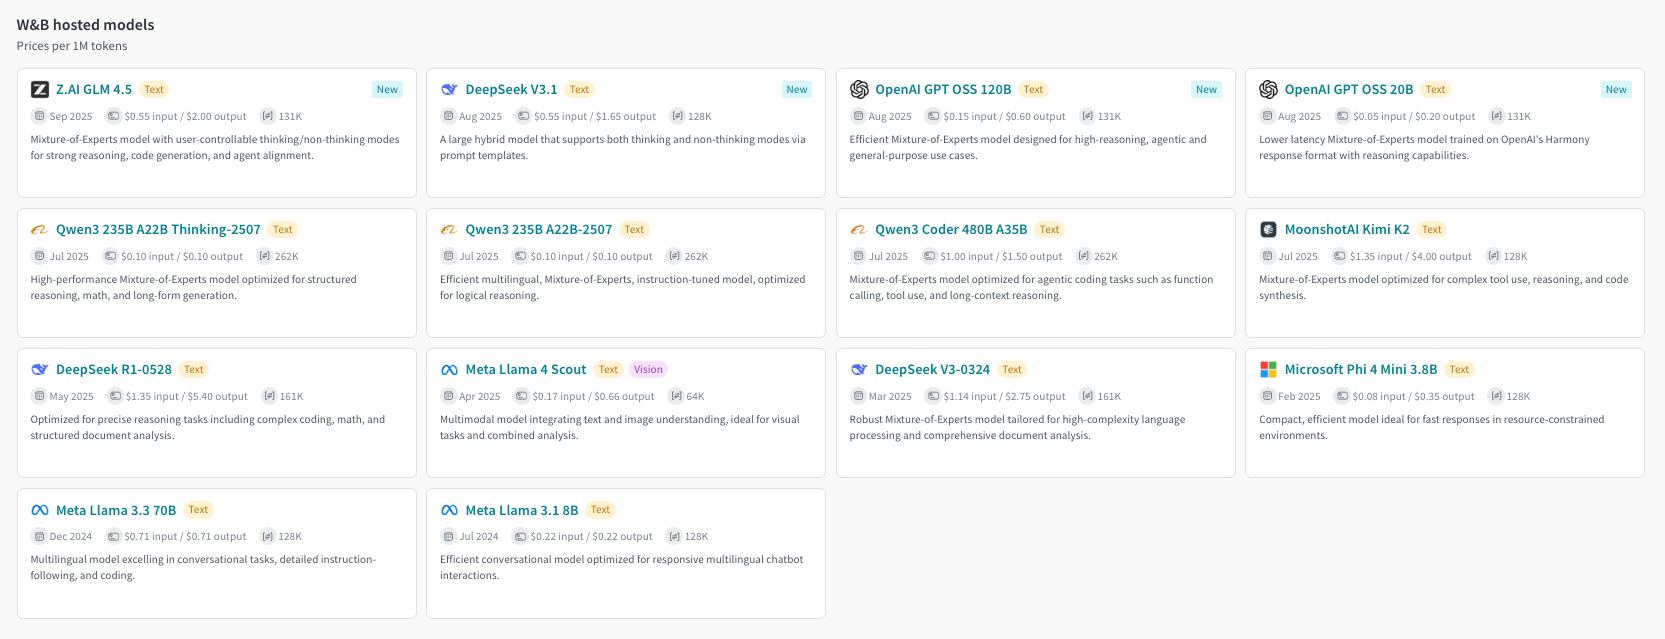Click context window icon beside 64K
Image resolution: width=1665 pixels, height=639 pixels.
676,396
